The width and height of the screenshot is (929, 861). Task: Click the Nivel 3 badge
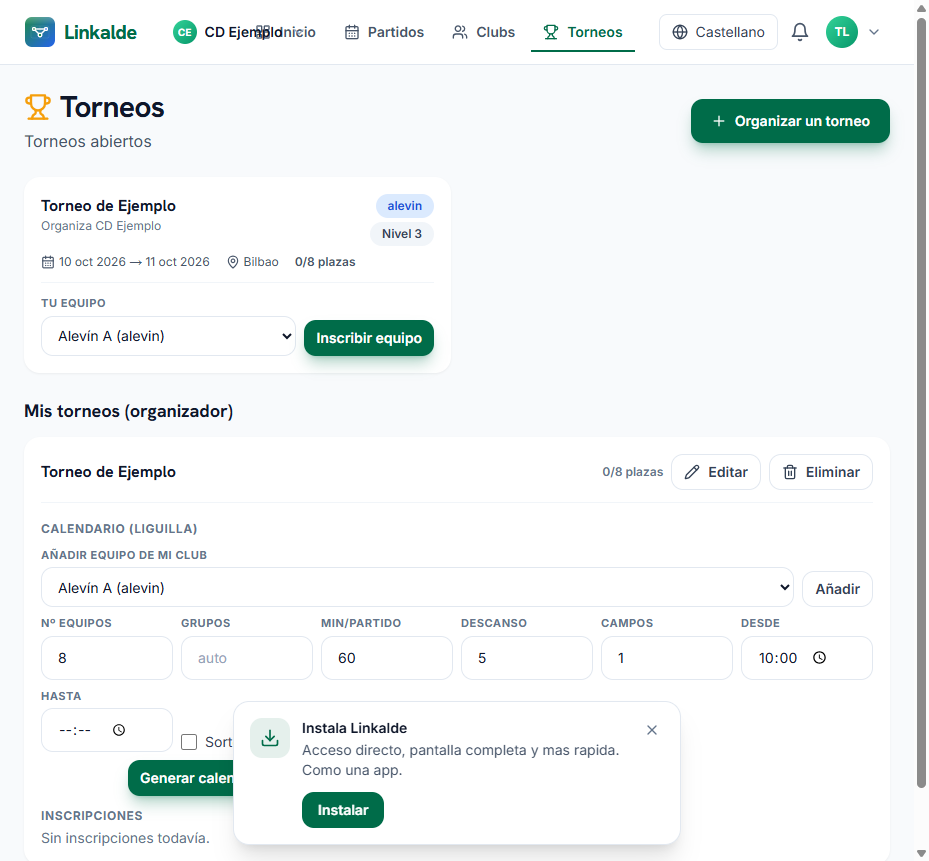[402, 233]
